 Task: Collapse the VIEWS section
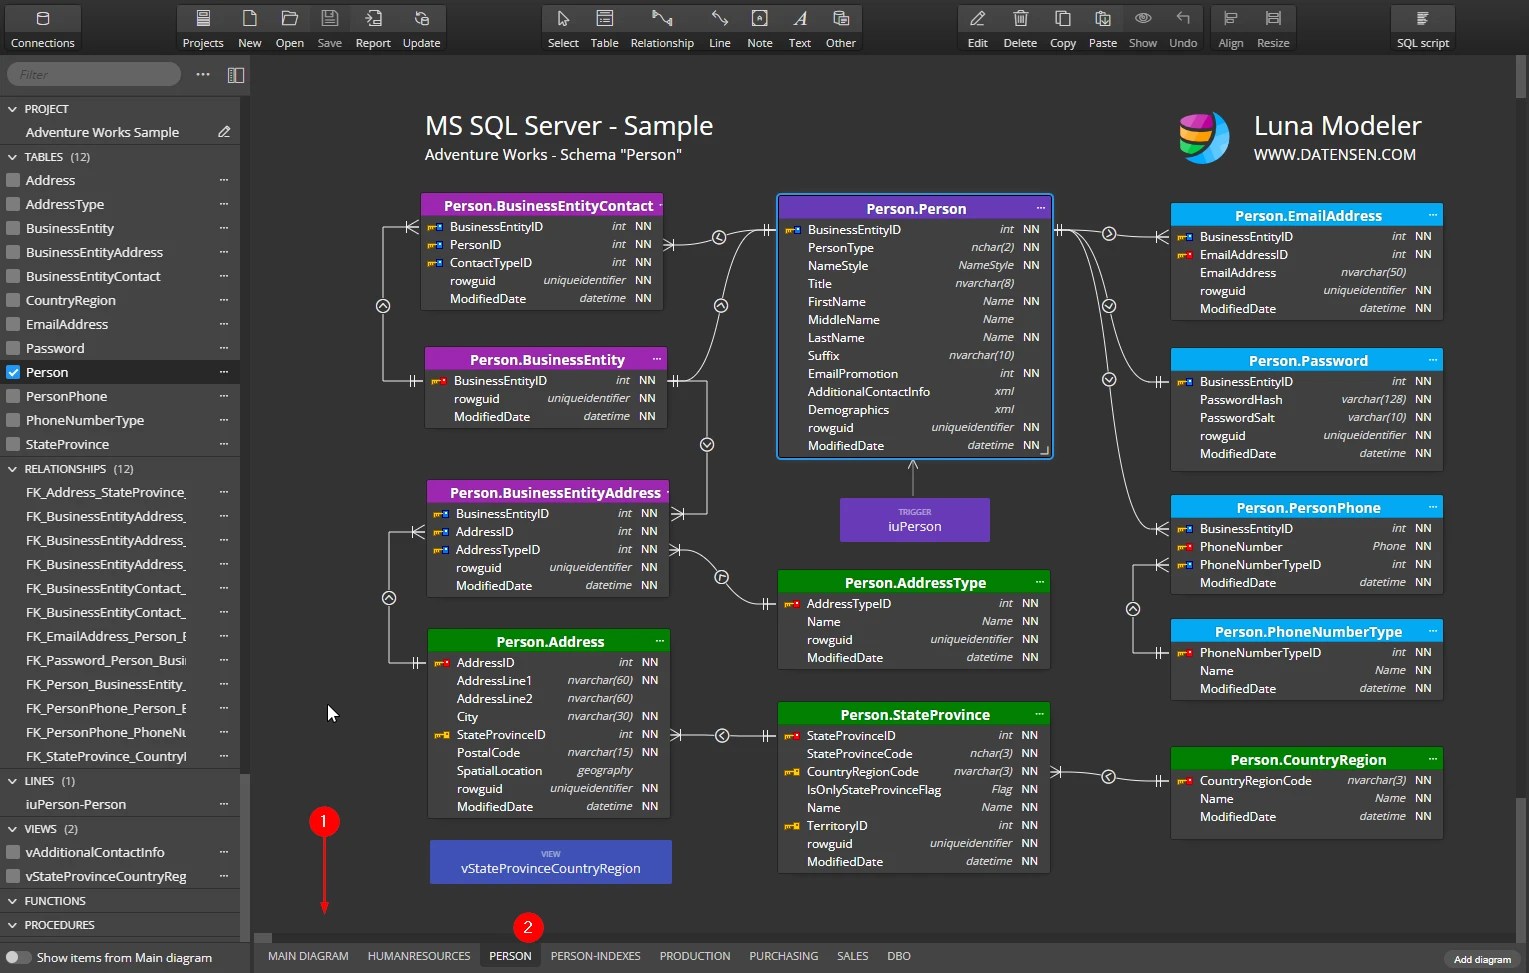click(12, 828)
